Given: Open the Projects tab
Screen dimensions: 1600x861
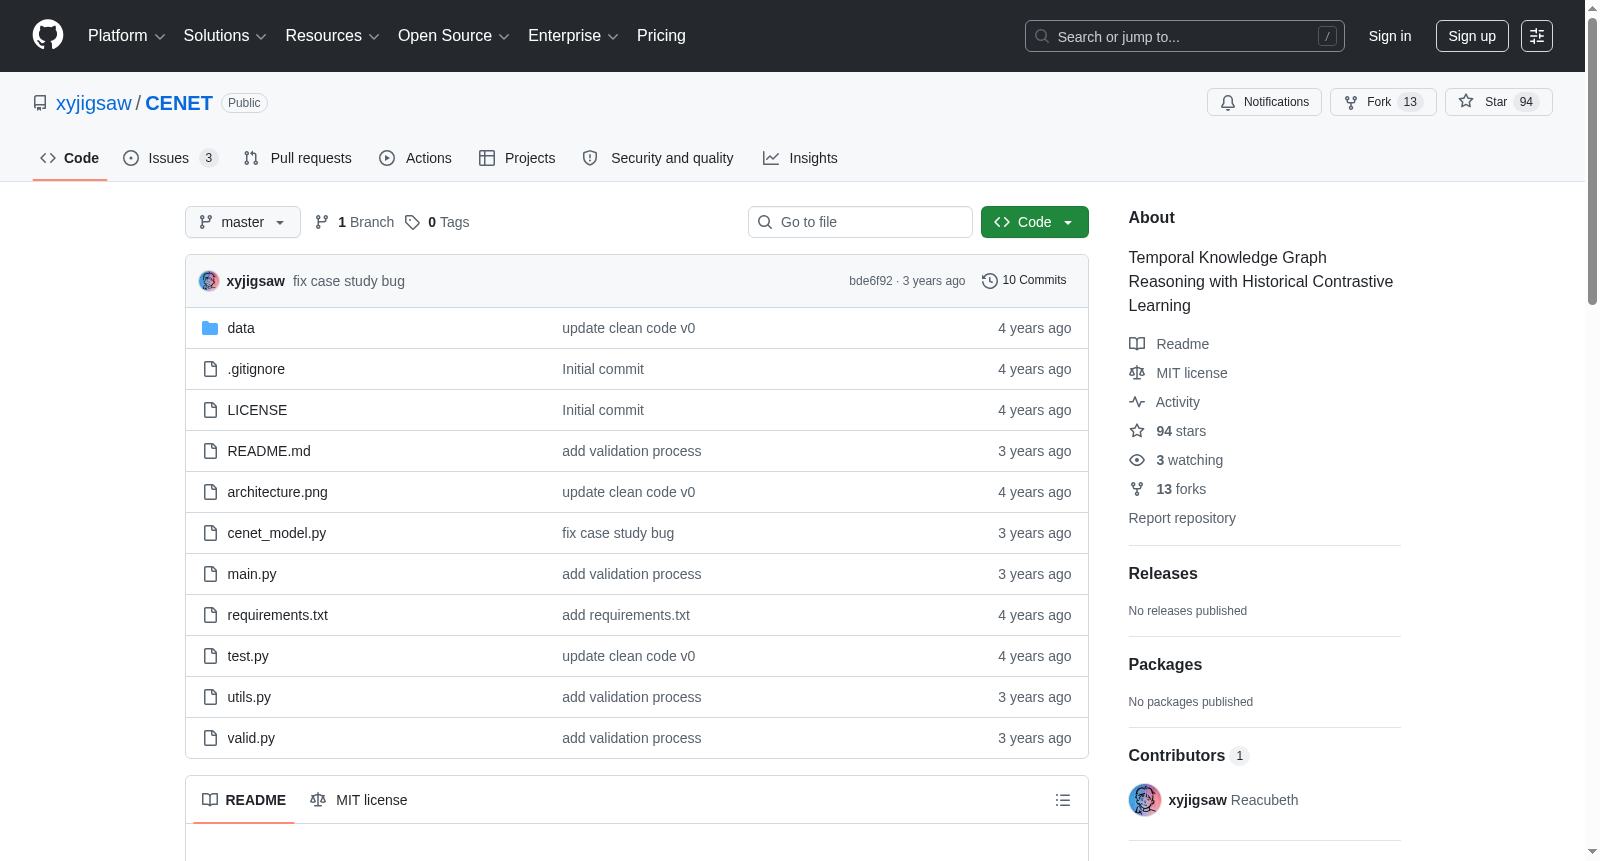Looking at the screenshot, I should [517, 158].
